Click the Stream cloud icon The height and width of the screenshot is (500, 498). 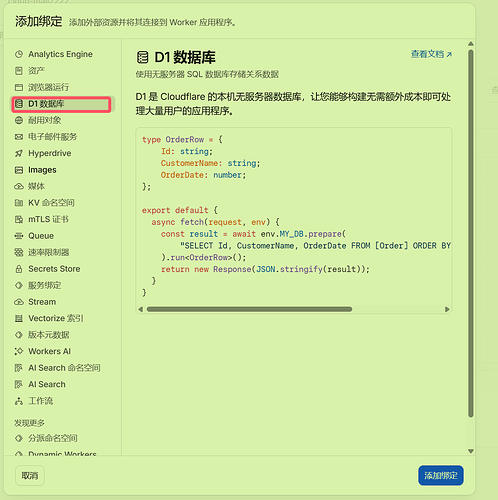pyautogui.click(x=19, y=302)
